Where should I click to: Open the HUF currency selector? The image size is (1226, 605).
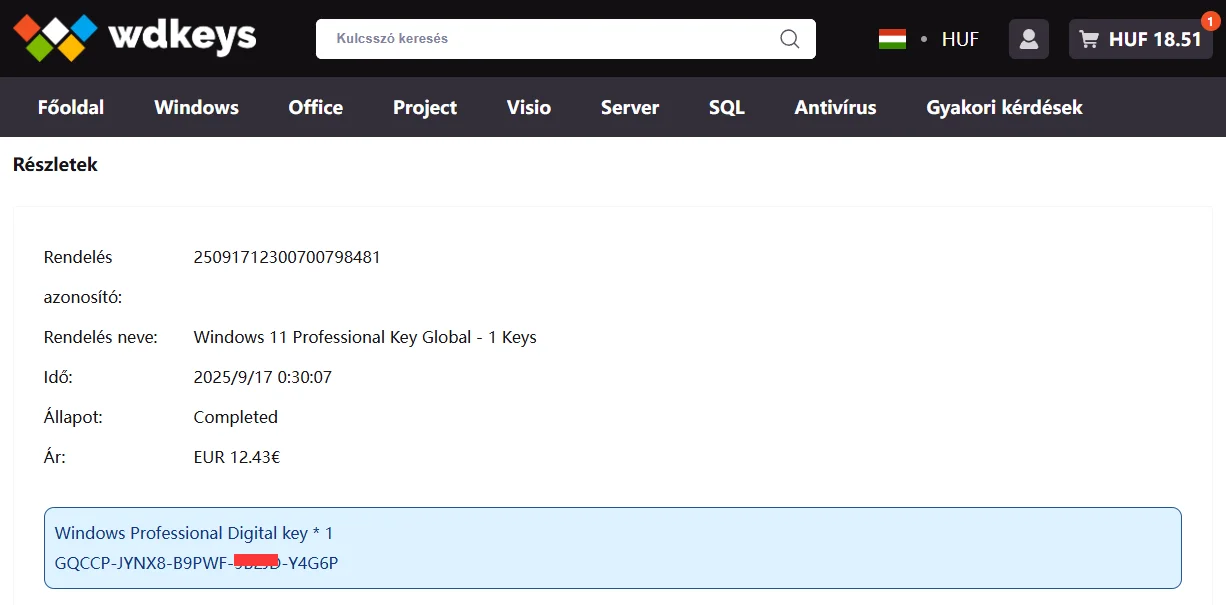pos(960,39)
